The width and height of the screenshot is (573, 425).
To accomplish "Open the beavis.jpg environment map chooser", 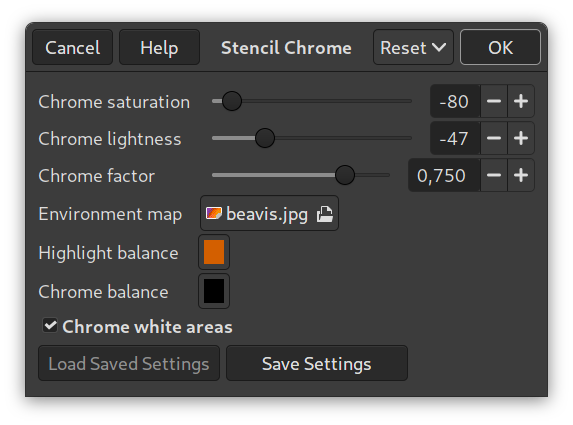I will [x=269, y=213].
